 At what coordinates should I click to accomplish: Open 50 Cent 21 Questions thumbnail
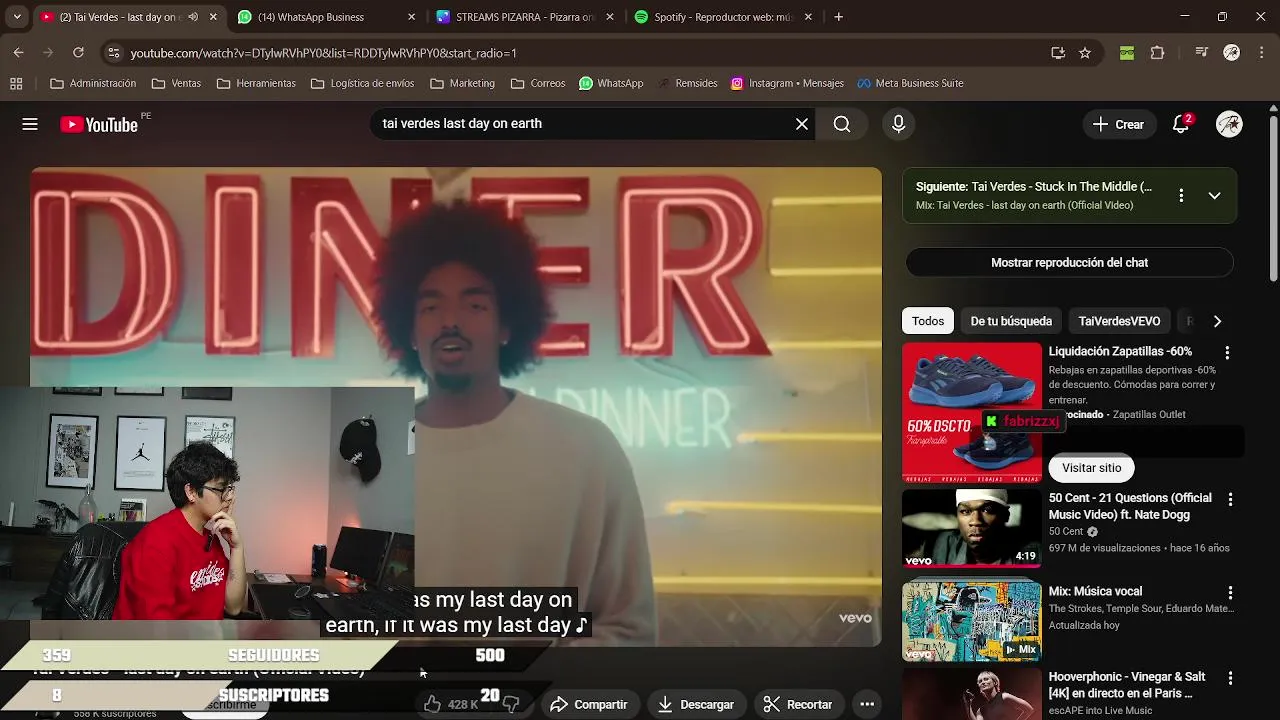tap(972, 528)
